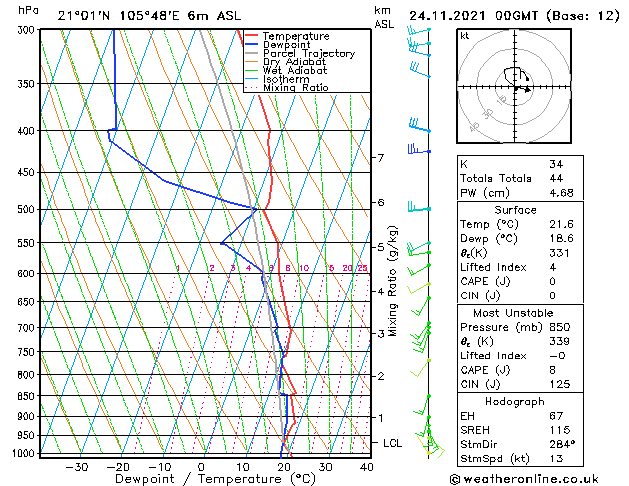The width and height of the screenshot is (629, 486).
Task: Click the 850 hPa pressure axis label
Action: coord(28,396)
